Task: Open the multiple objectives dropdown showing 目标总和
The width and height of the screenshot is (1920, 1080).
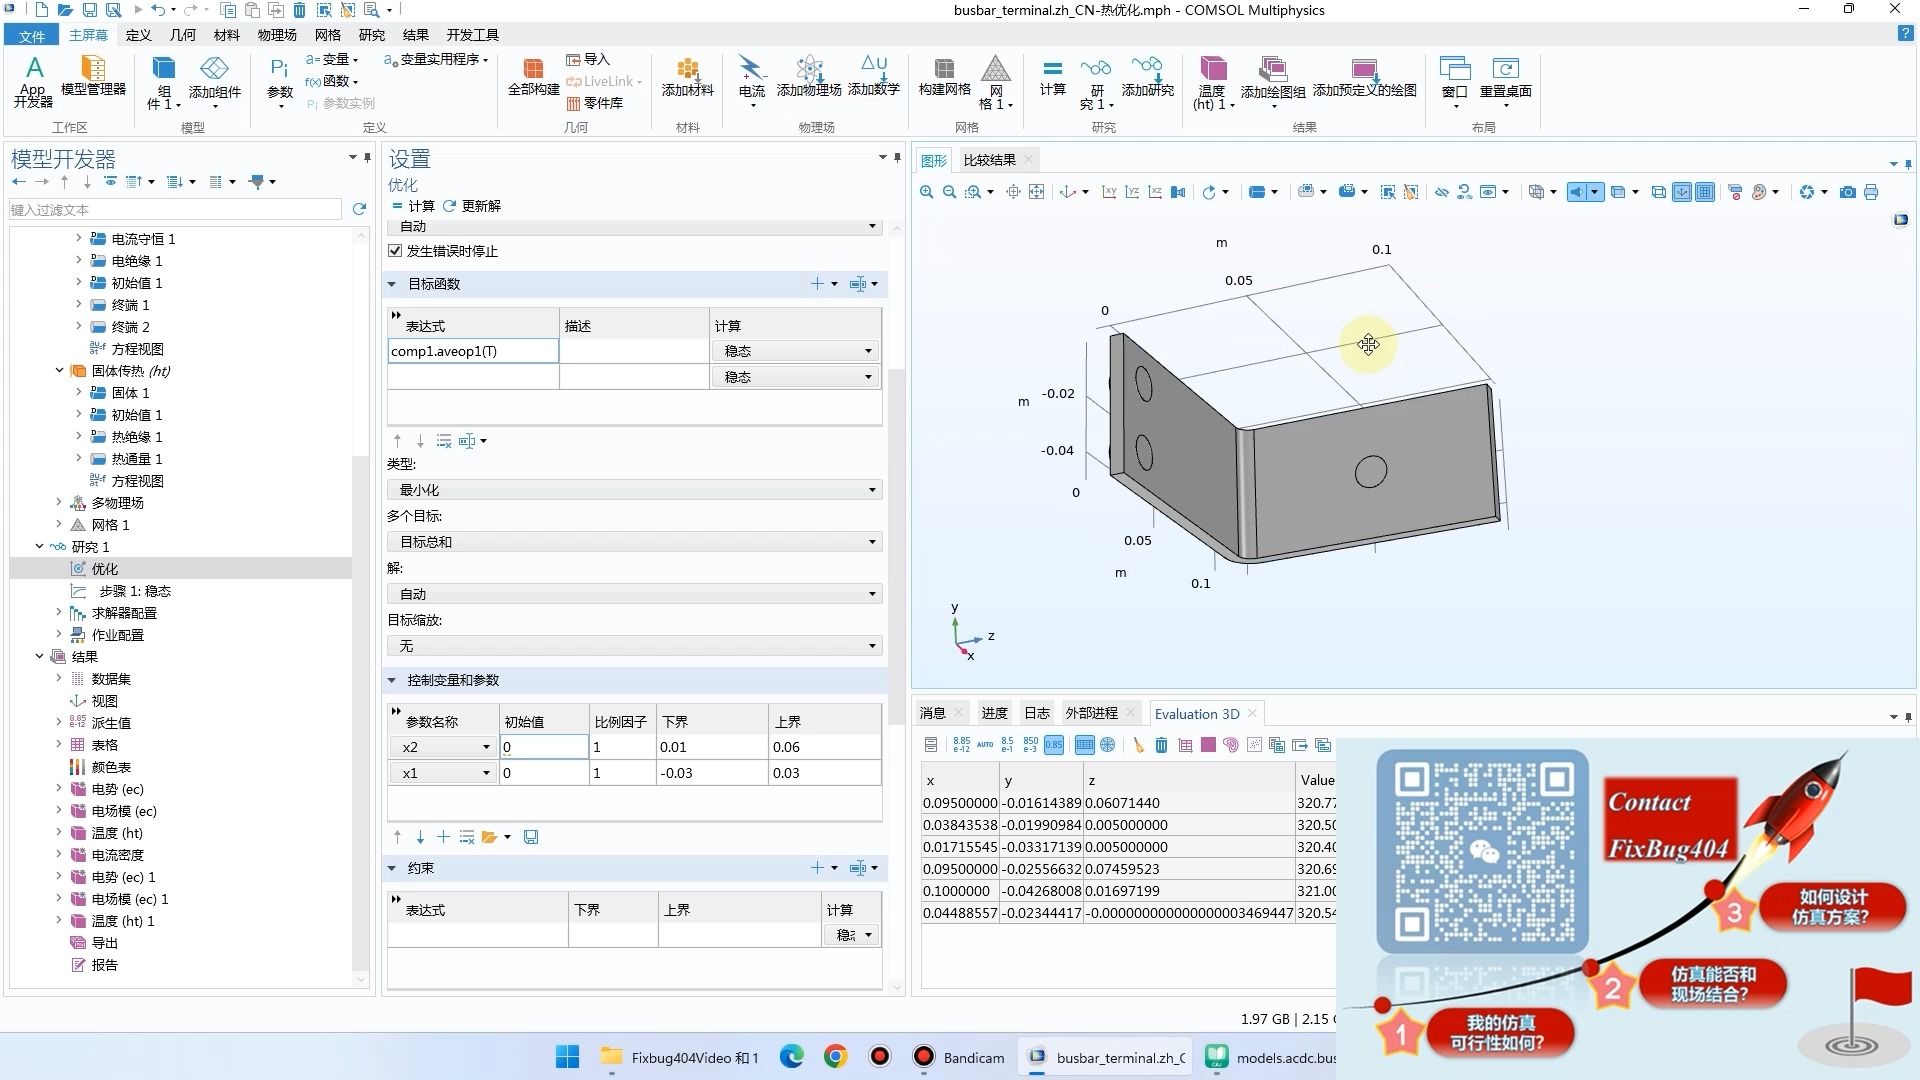Action: click(634, 542)
